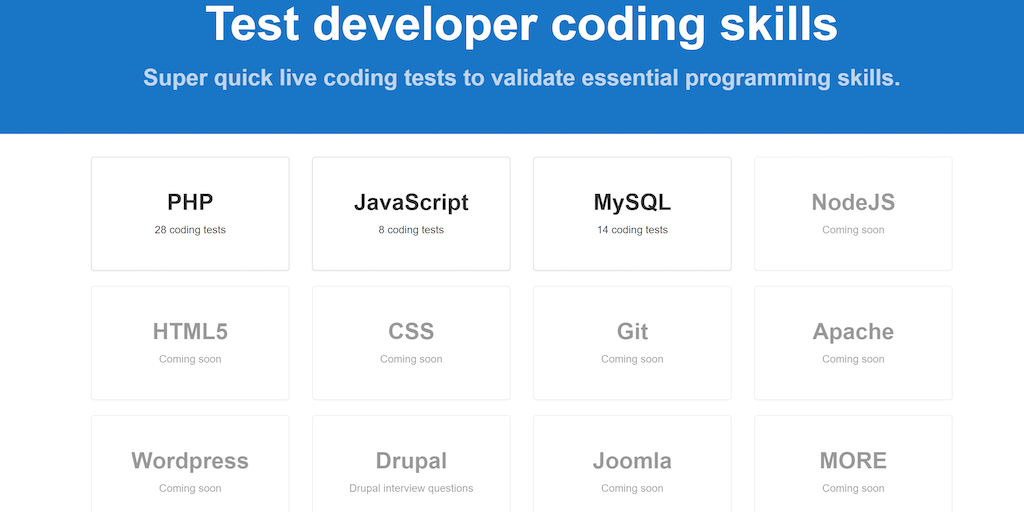This screenshot has width=1024, height=512.
Task: Open the Git card
Action: tap(632, 342)
